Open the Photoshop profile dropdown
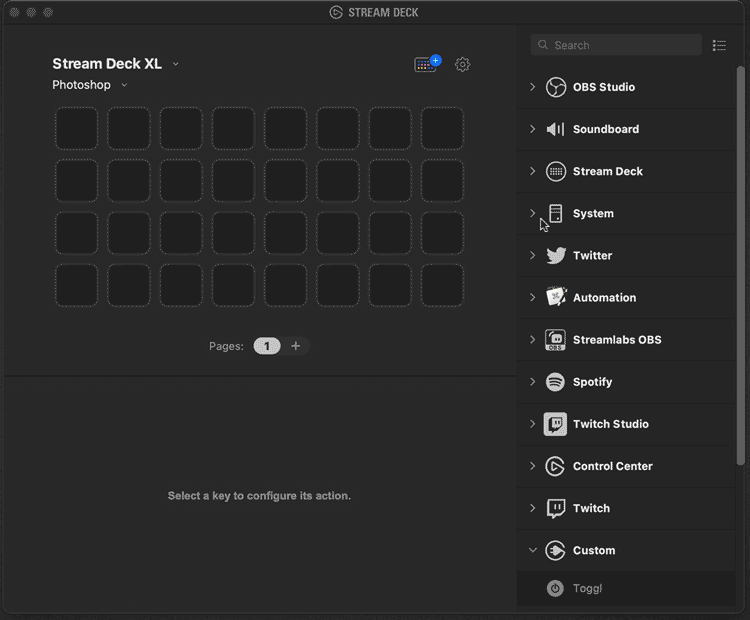 point(124,85)
